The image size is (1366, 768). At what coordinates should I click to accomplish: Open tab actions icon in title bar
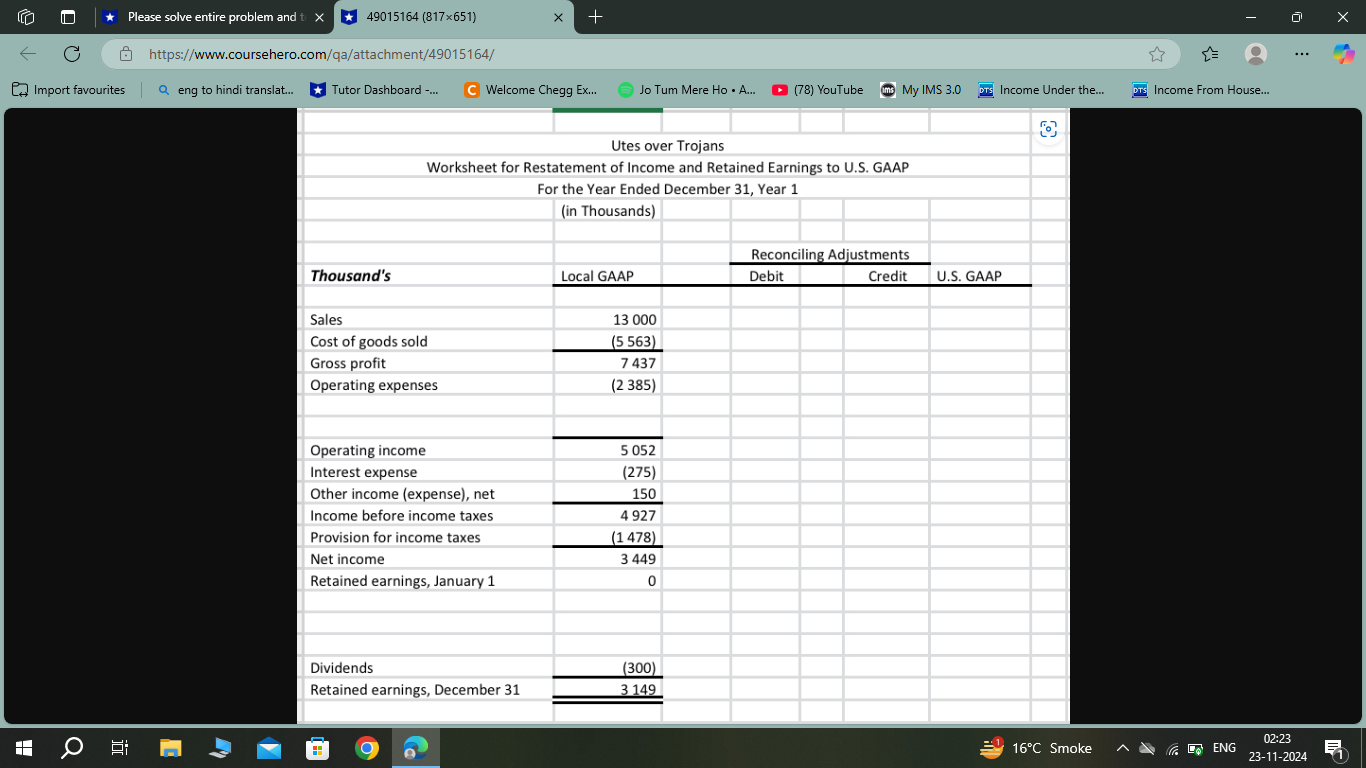click(68, 17)
